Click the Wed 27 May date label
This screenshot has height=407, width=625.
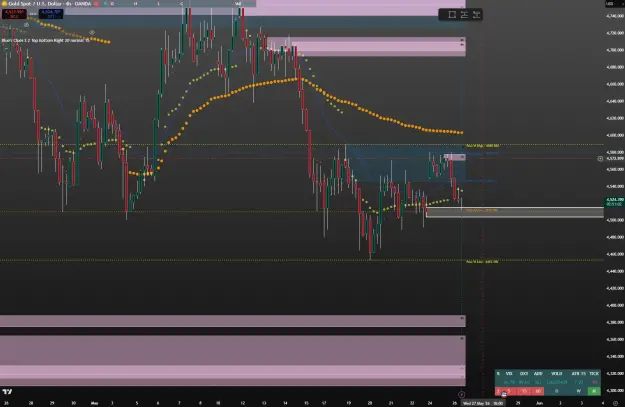(x=482, y=403)
